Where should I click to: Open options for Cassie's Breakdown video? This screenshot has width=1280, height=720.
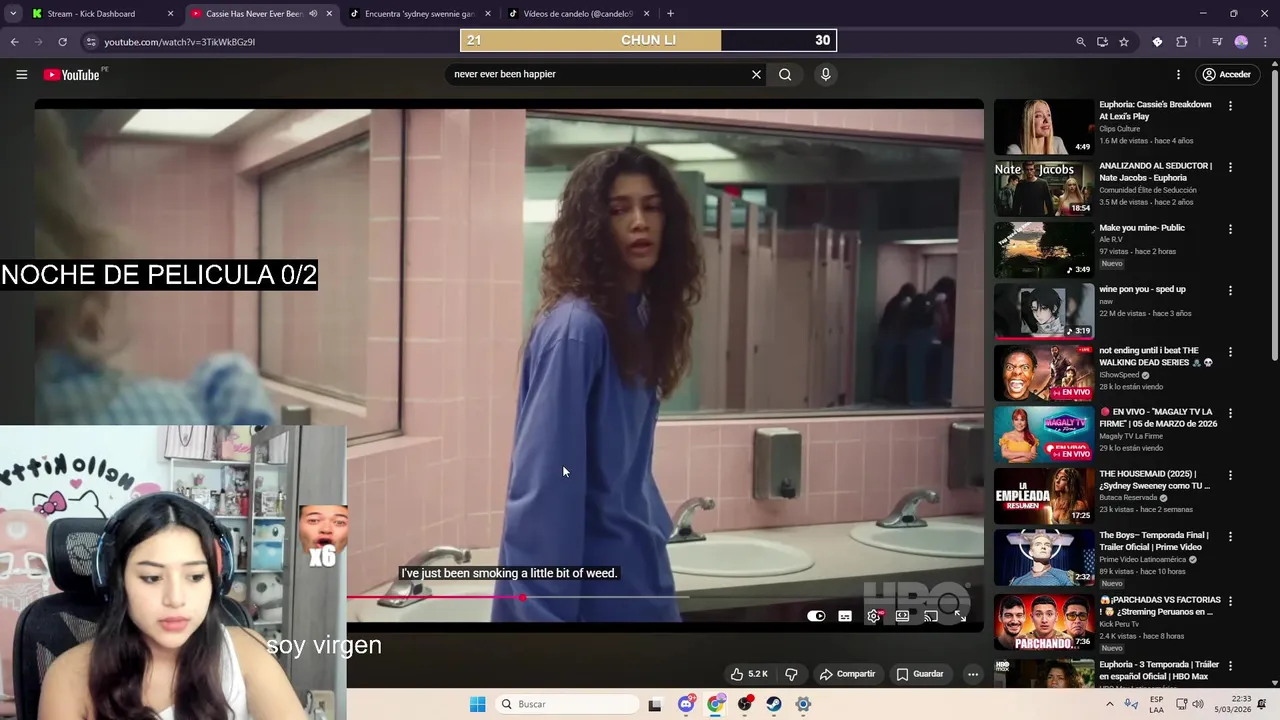click(1230, 106)
